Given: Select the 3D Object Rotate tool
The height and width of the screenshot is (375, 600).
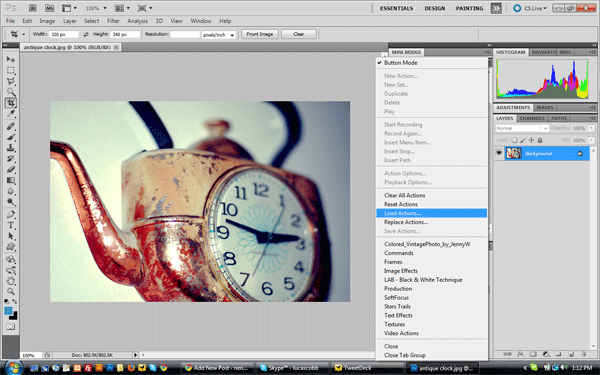Looking at the screenshot, I should point(11,259).
